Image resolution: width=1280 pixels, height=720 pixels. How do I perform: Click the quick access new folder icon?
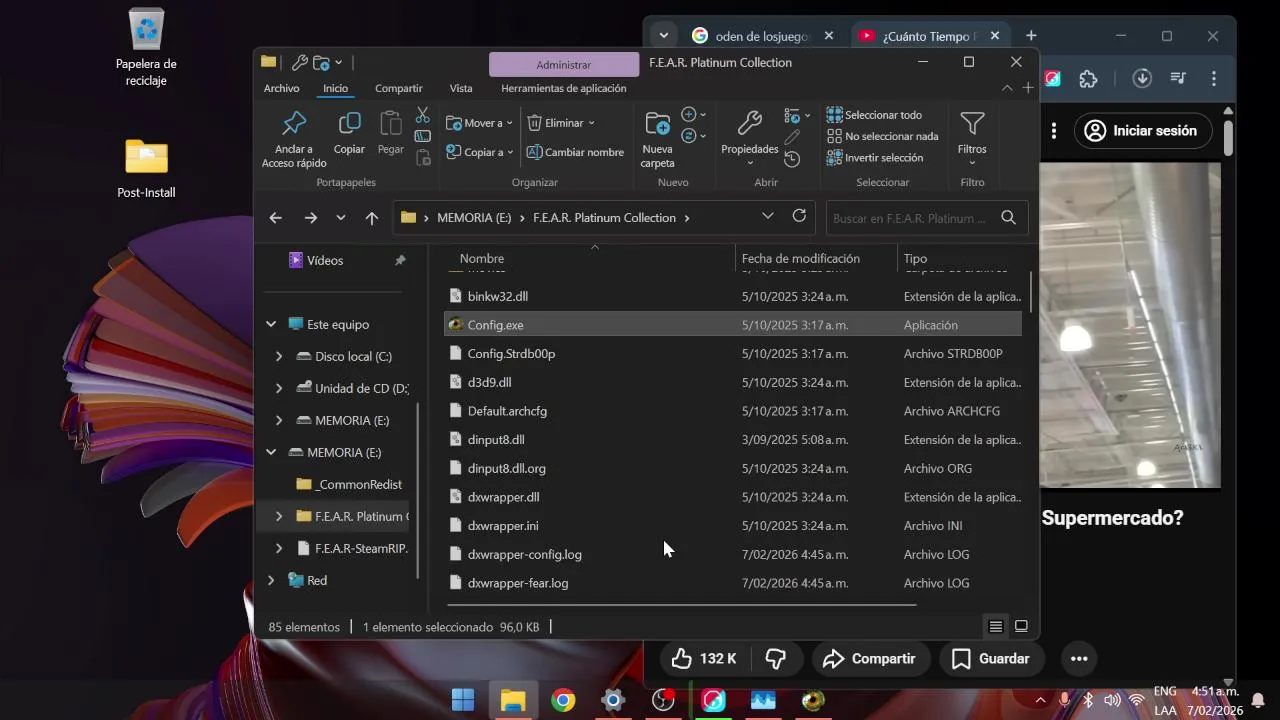click(x=321, y=62)
